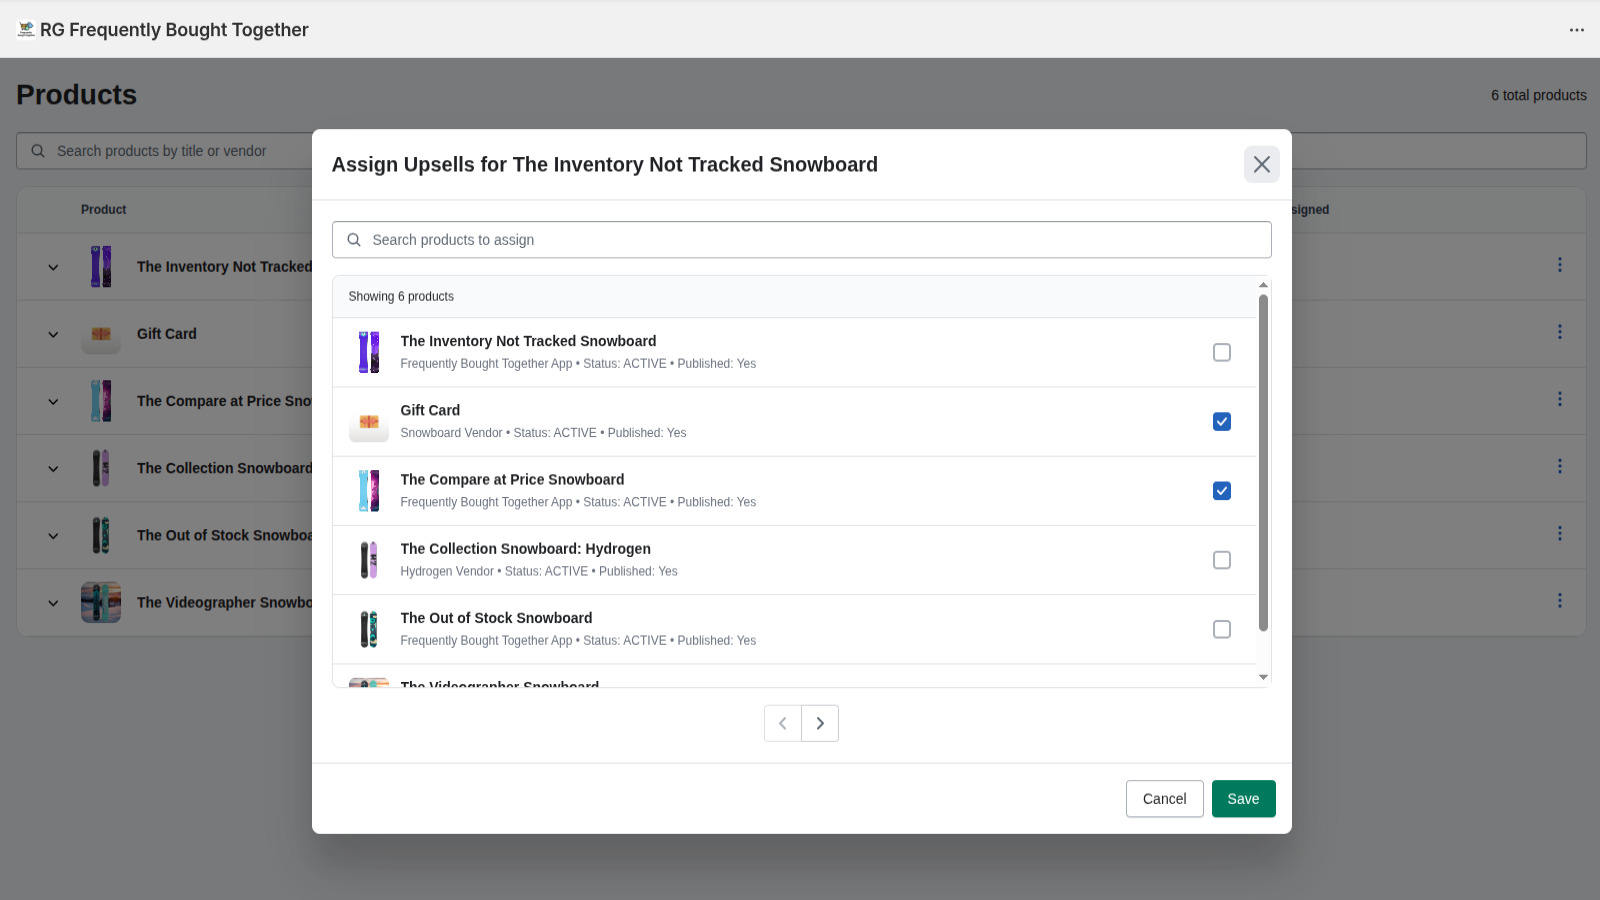This screenshot has height=900, width=1600.
Task: Click the Search products to assign field
Action: (700, 239)
